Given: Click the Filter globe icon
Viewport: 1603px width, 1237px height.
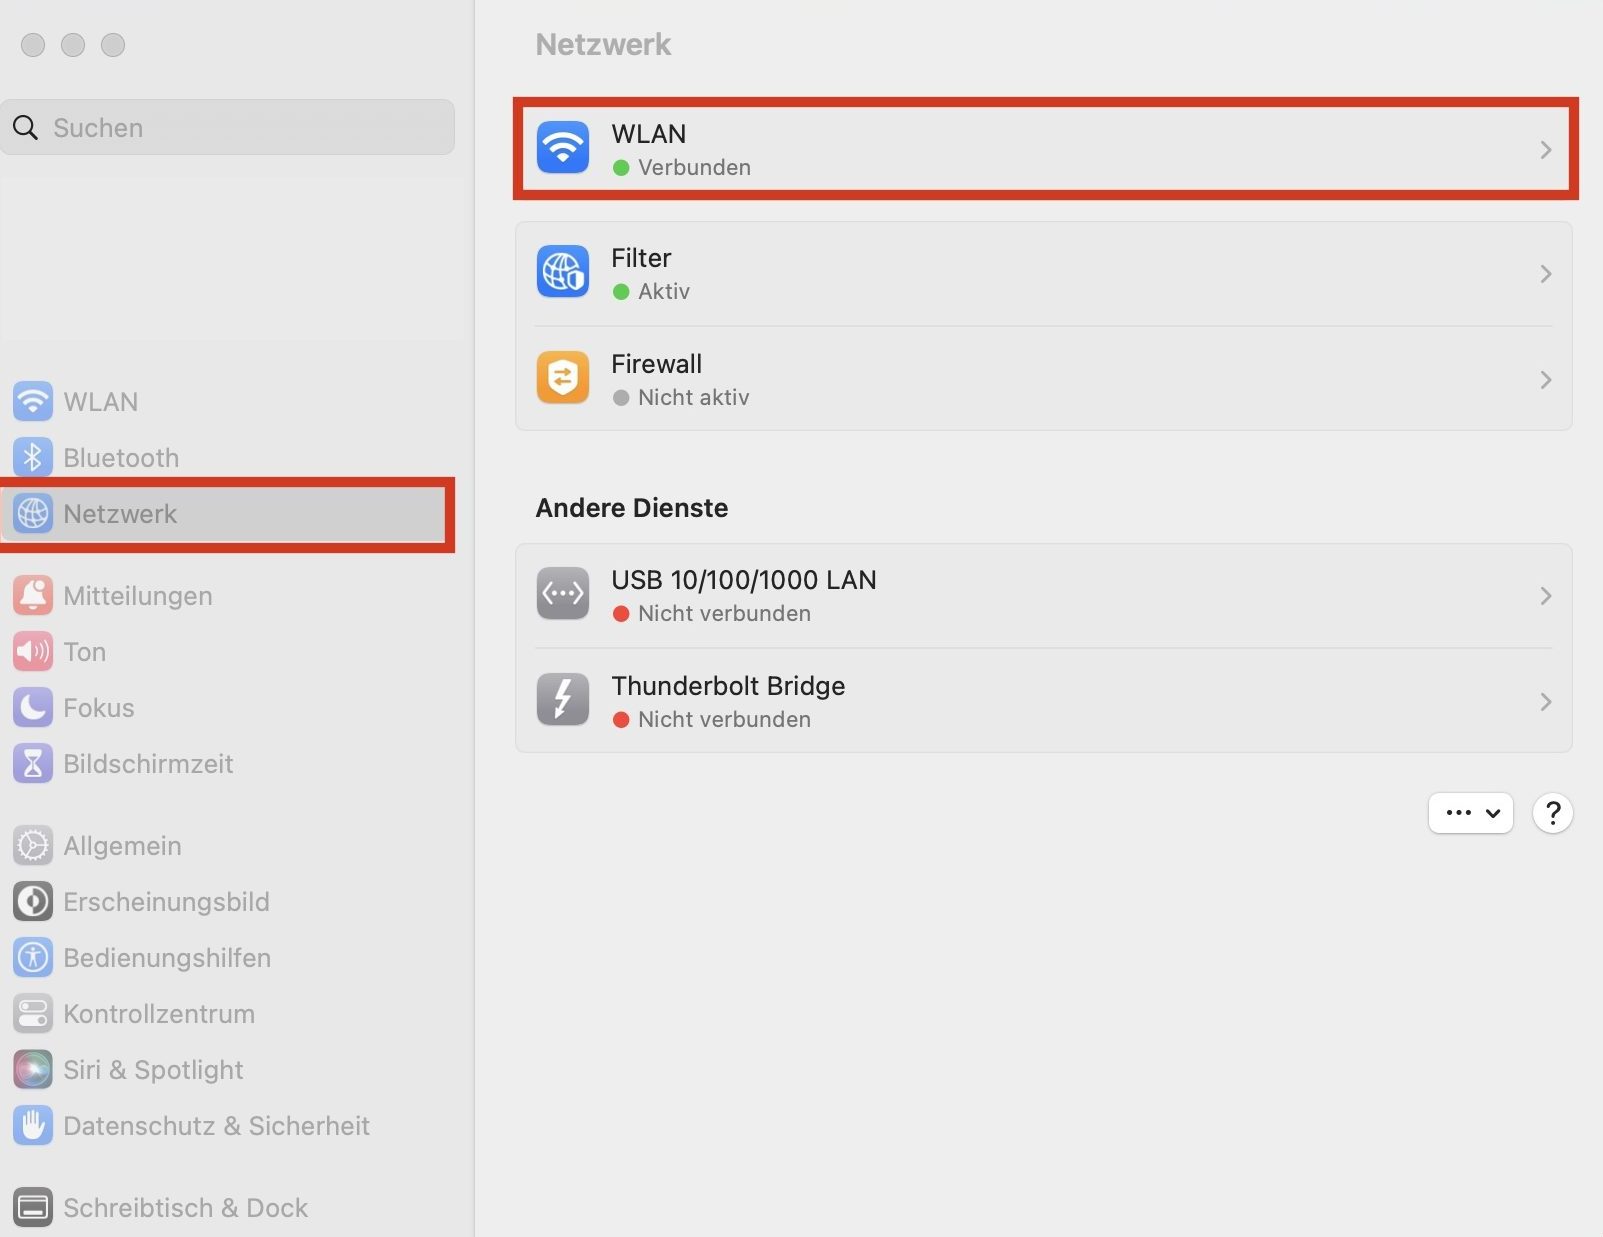Looking at the screenshot, I should (562, 271).
